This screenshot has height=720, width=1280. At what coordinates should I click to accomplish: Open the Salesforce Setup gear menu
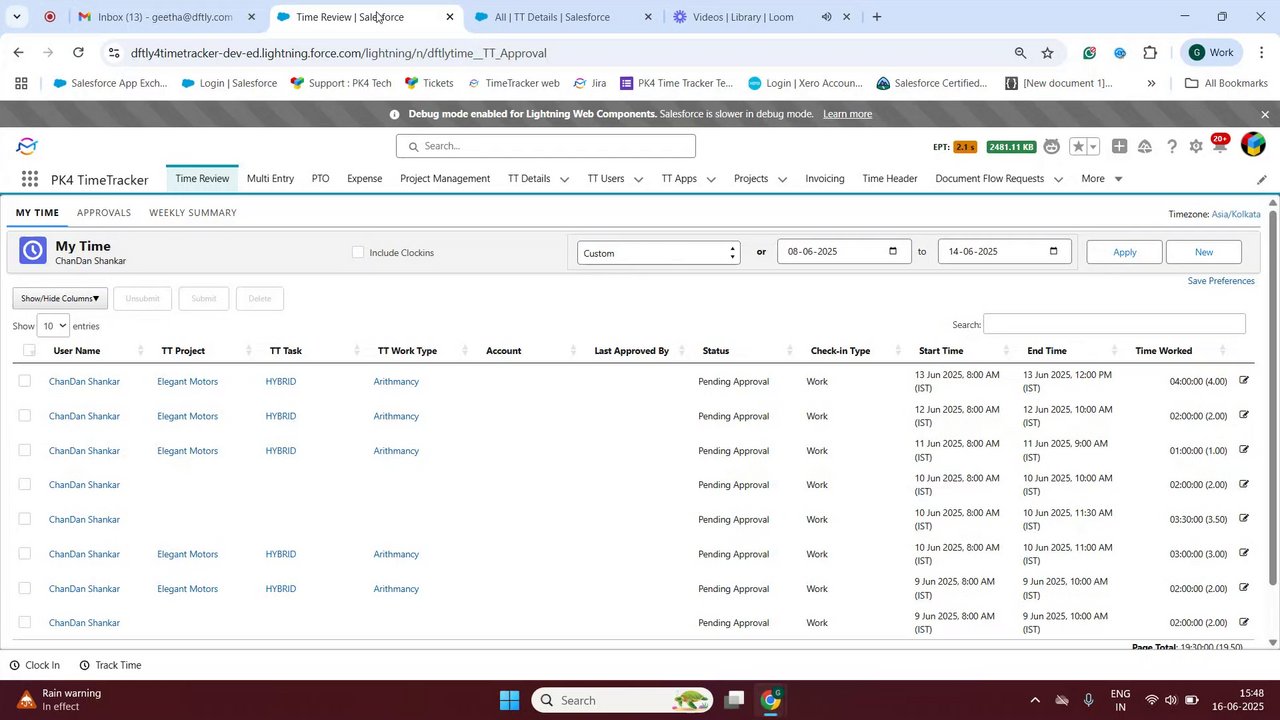click(x=1196, y=147)
